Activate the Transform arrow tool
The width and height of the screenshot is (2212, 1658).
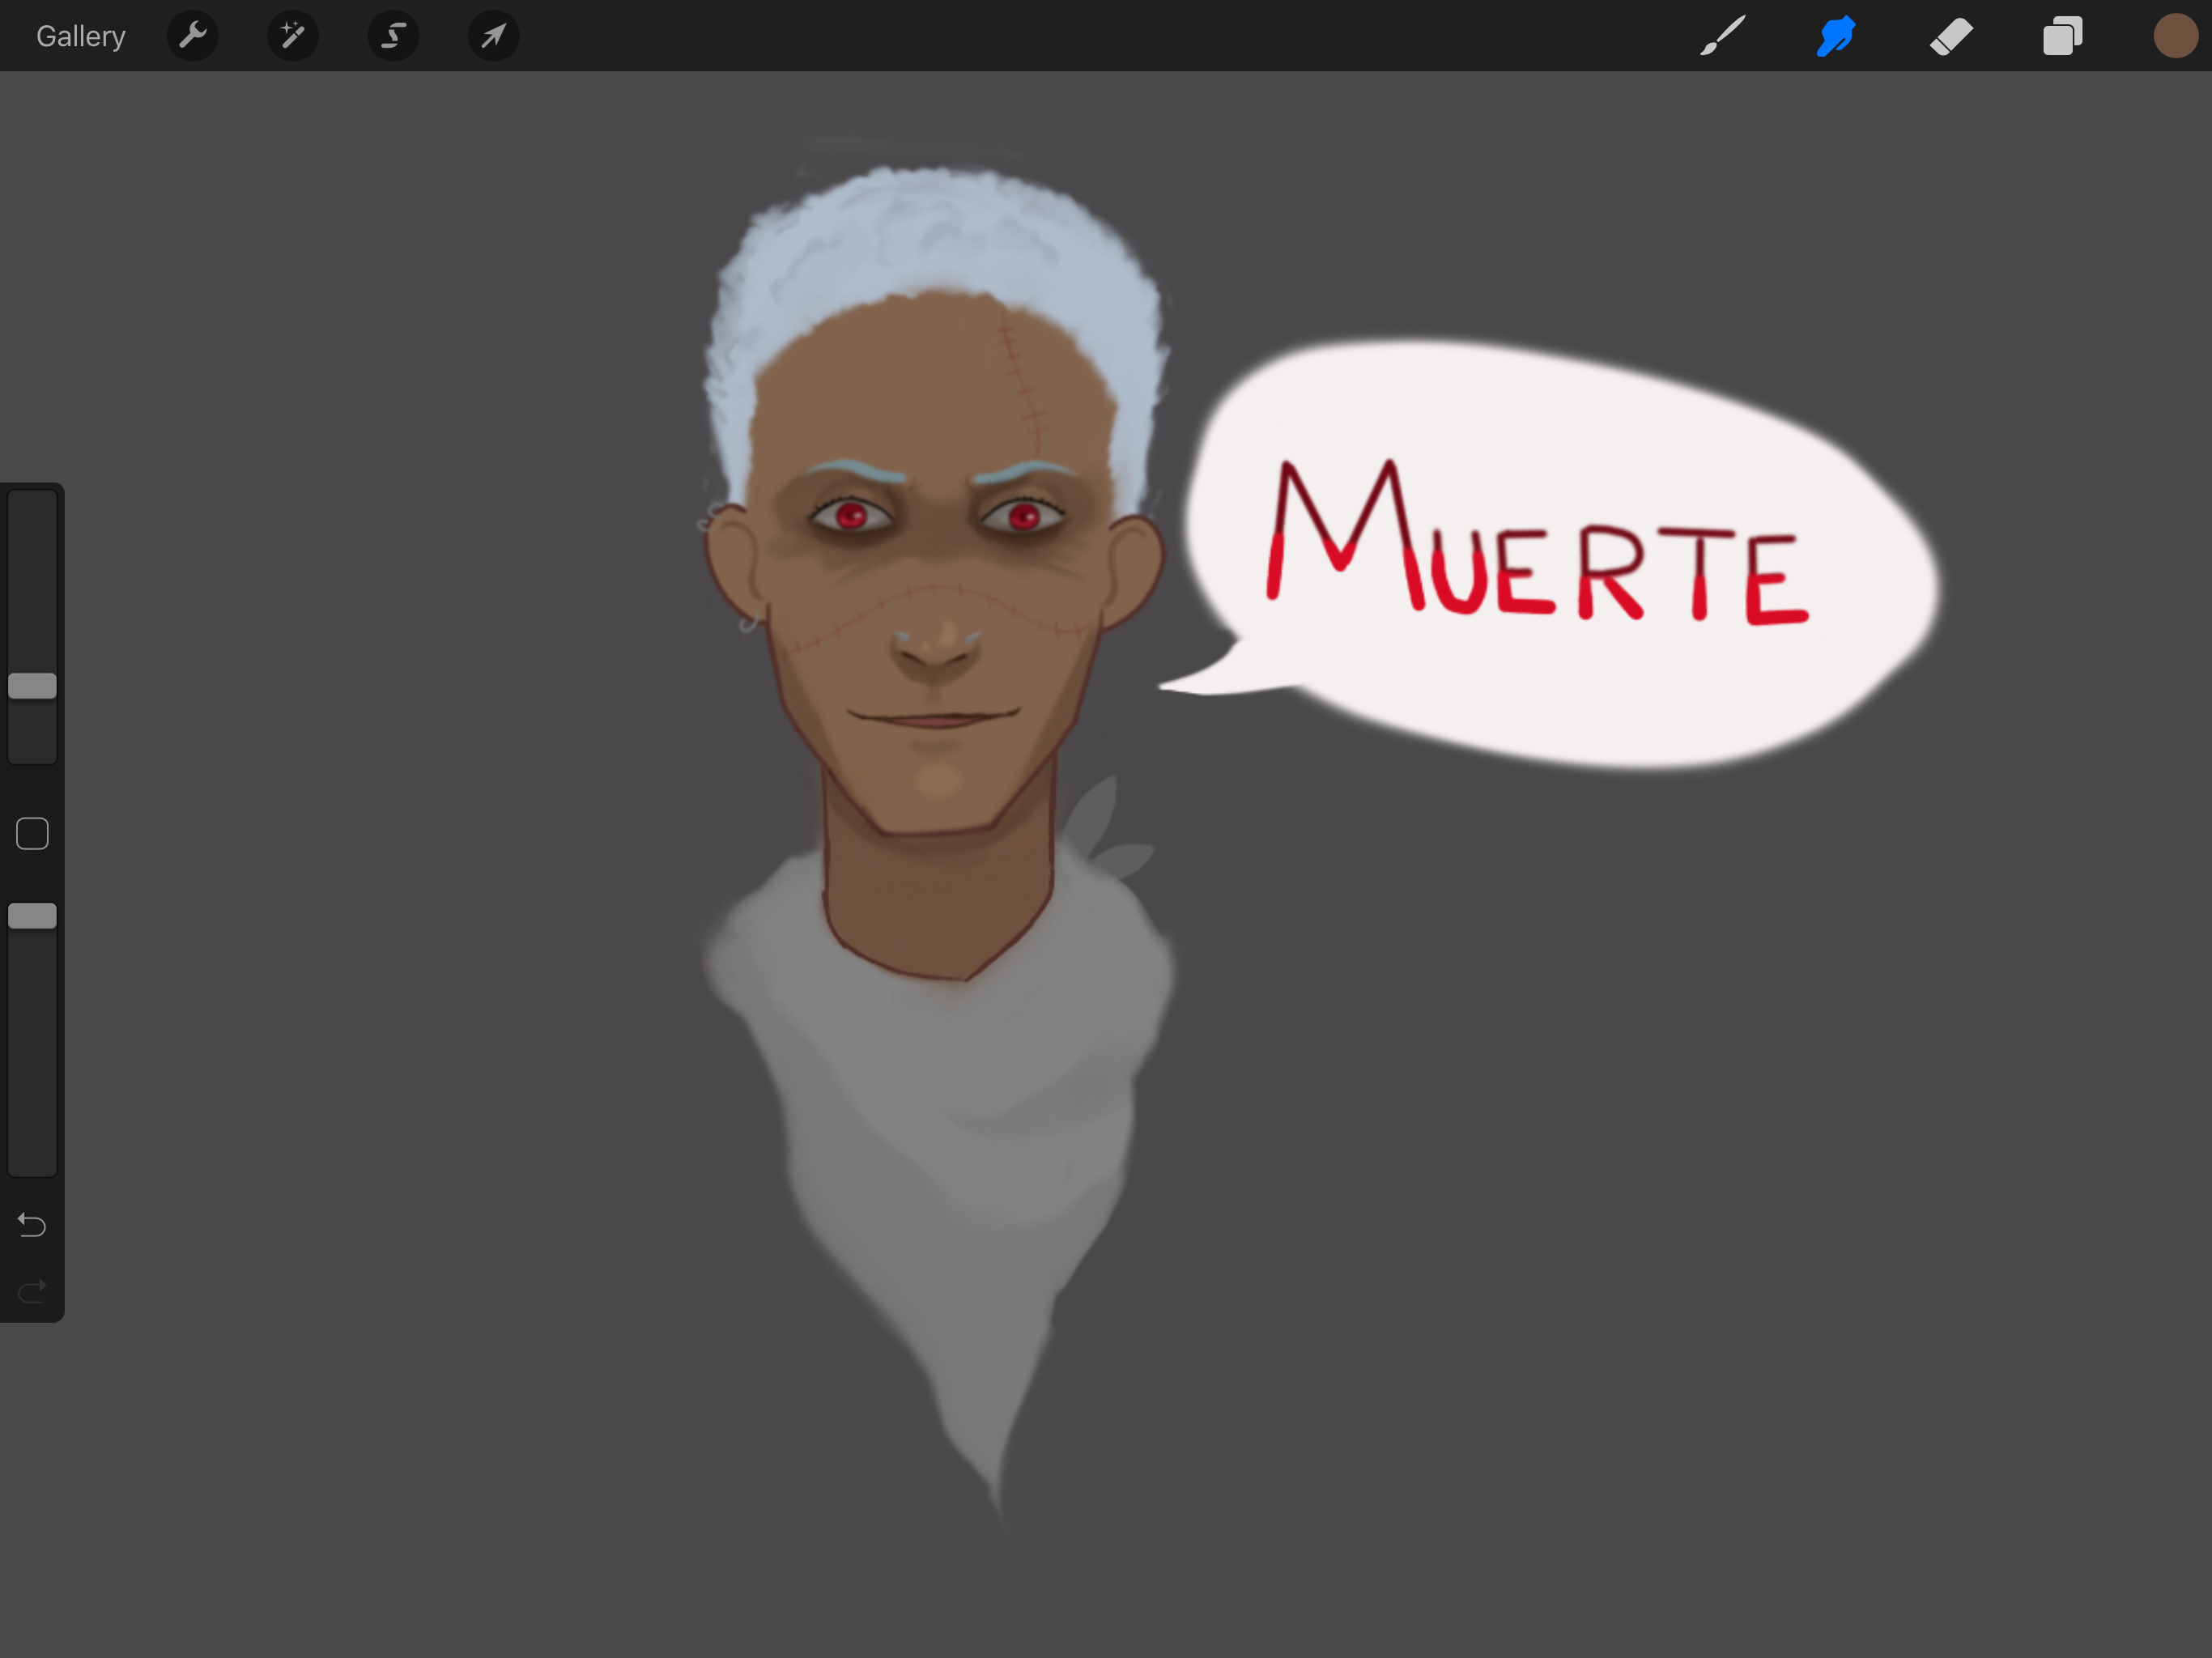point(493,36)
